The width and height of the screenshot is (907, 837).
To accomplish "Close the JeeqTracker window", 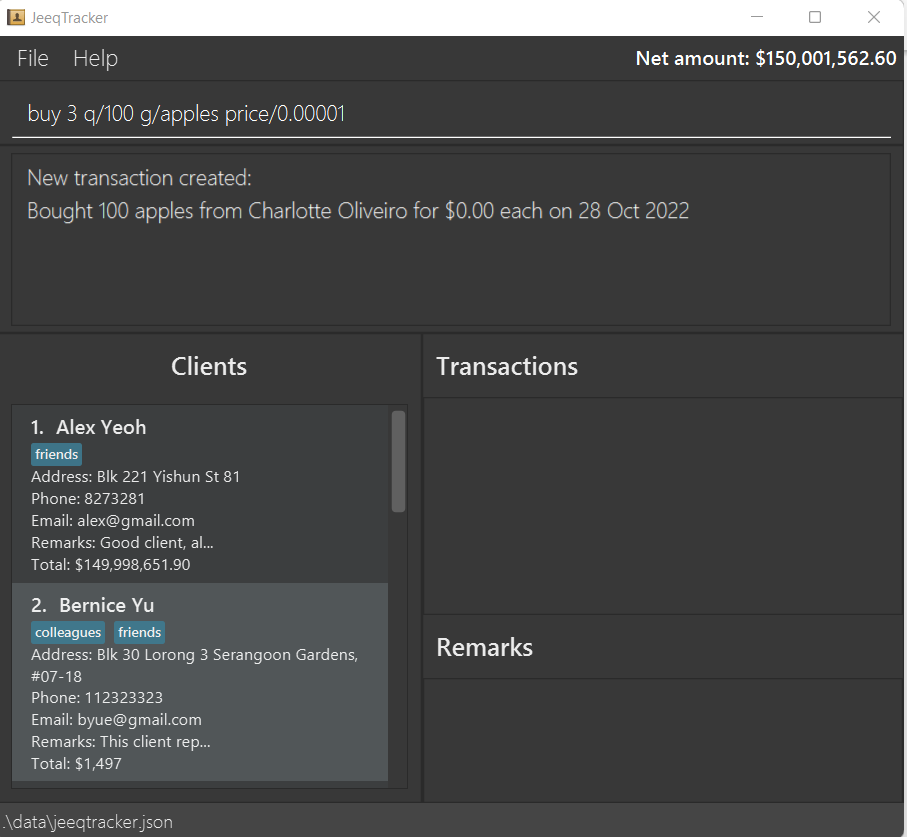I will pos(873,17).
